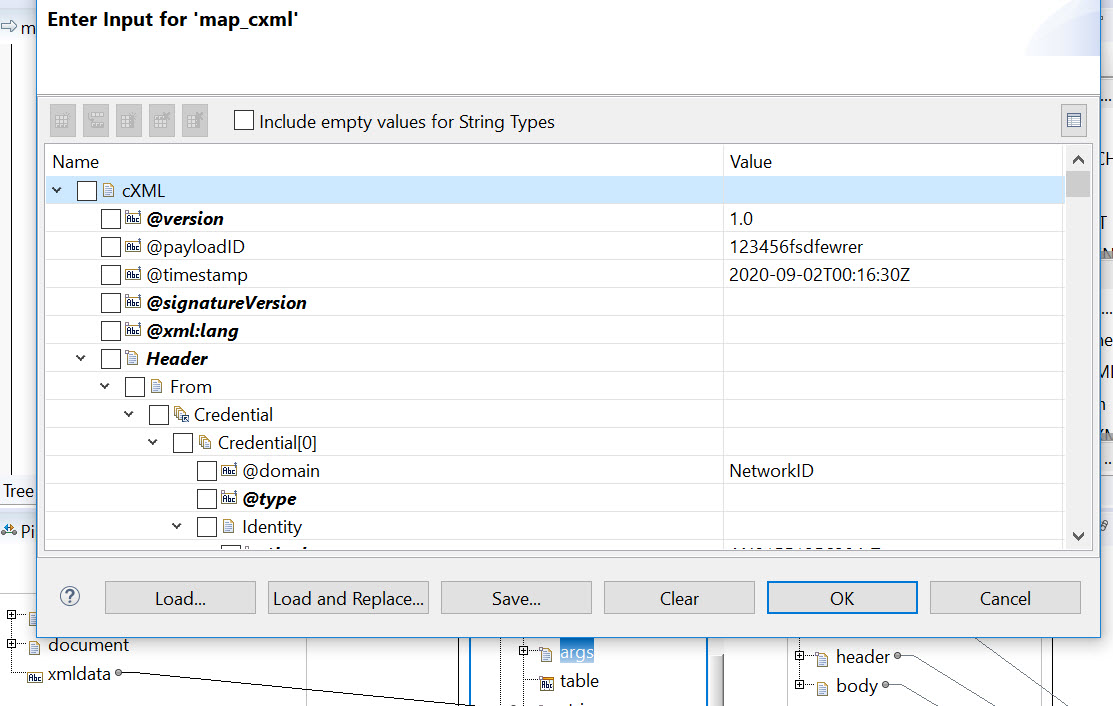Click the Credential array icon
The image size is (1113, 706).
pos(181,414)
